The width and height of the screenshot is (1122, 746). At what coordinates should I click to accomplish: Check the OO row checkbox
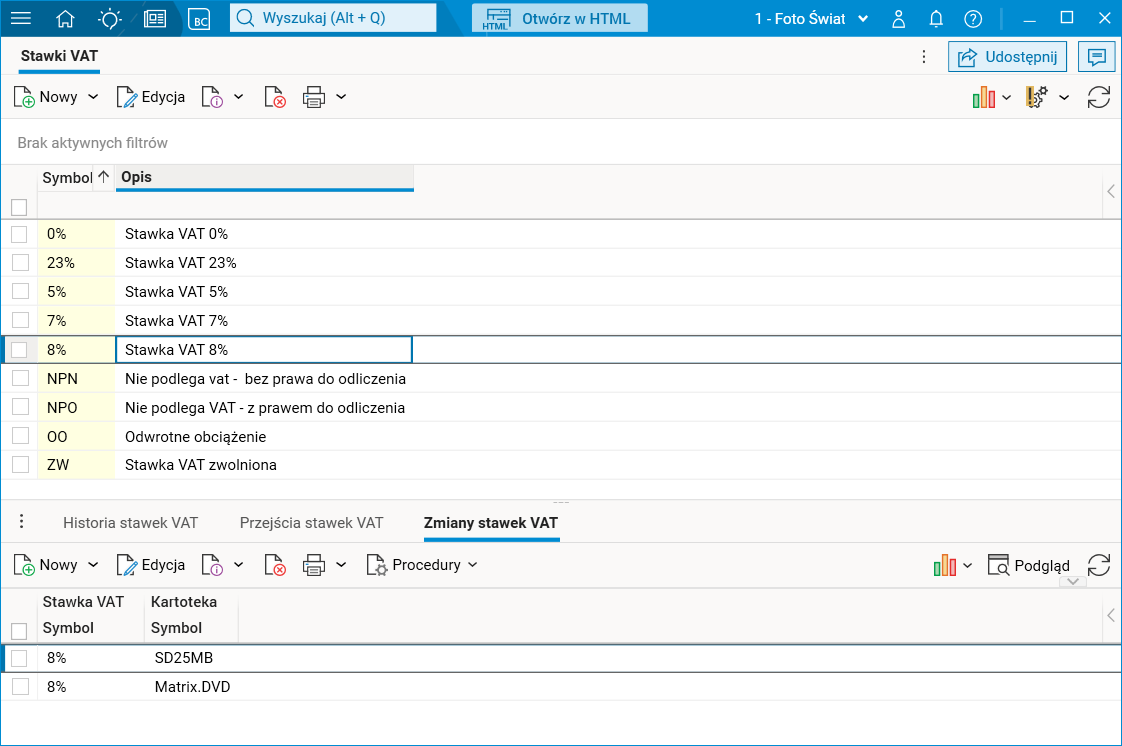pos(20,436)
